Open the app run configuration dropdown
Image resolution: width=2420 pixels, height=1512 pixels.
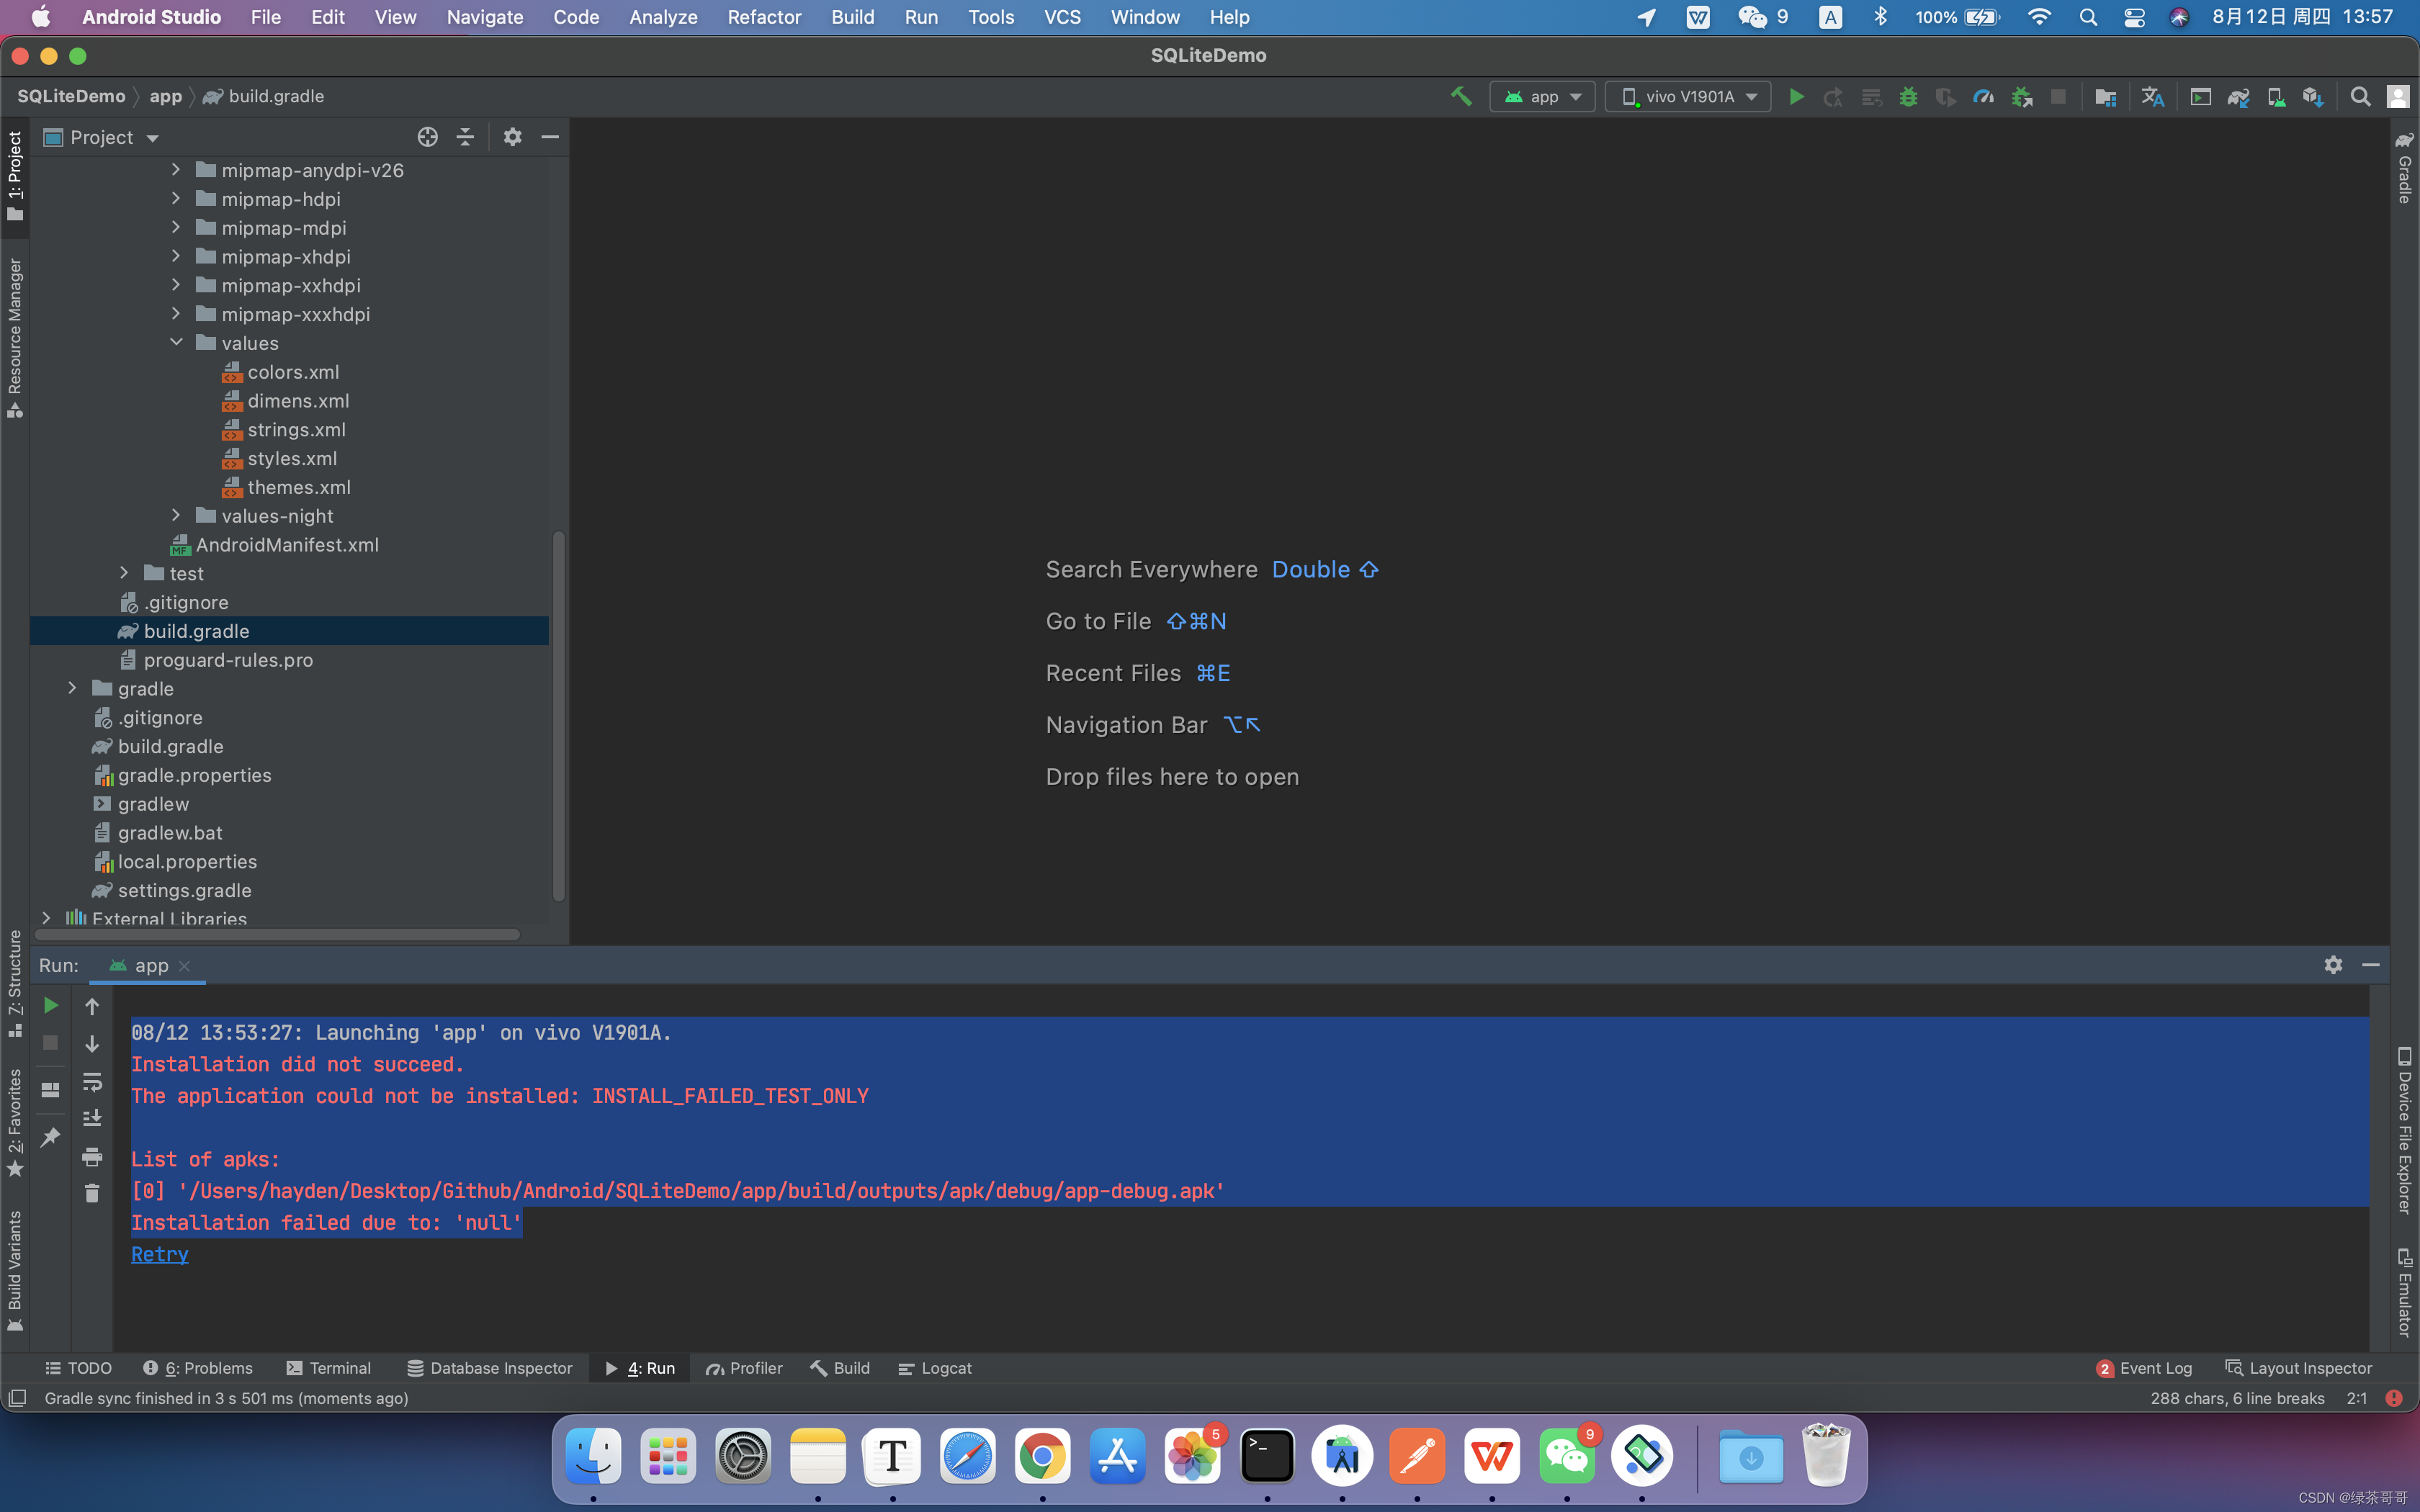pos(1542,96)
